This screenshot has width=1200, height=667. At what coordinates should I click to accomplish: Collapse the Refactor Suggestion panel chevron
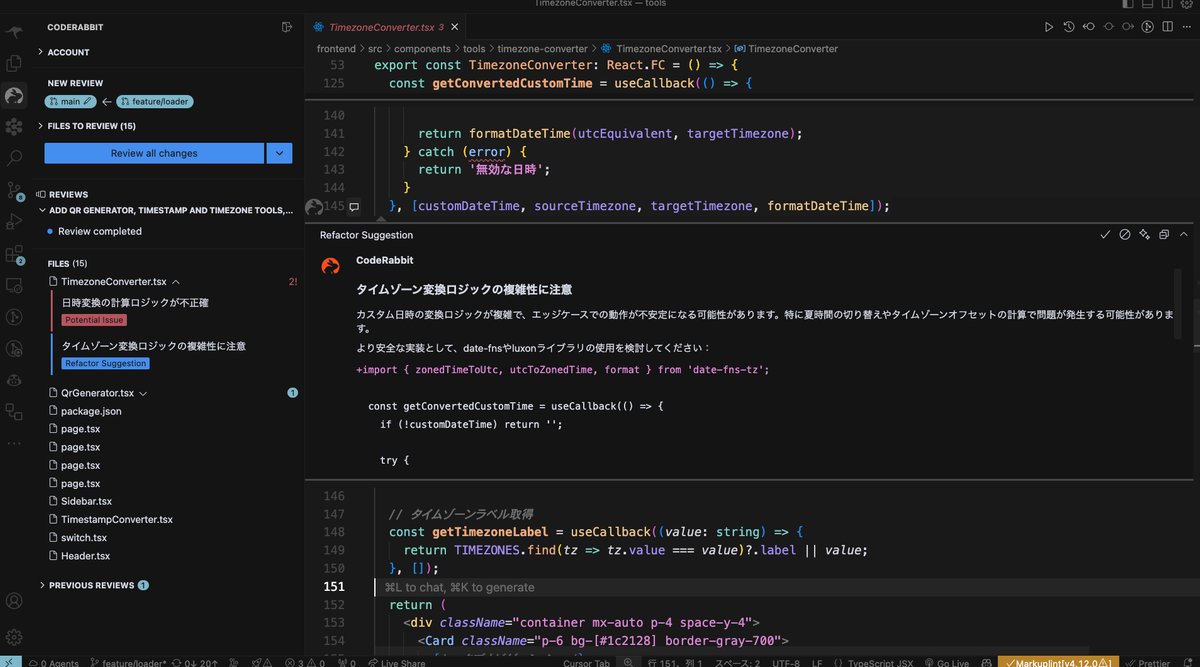point(1183,235)
